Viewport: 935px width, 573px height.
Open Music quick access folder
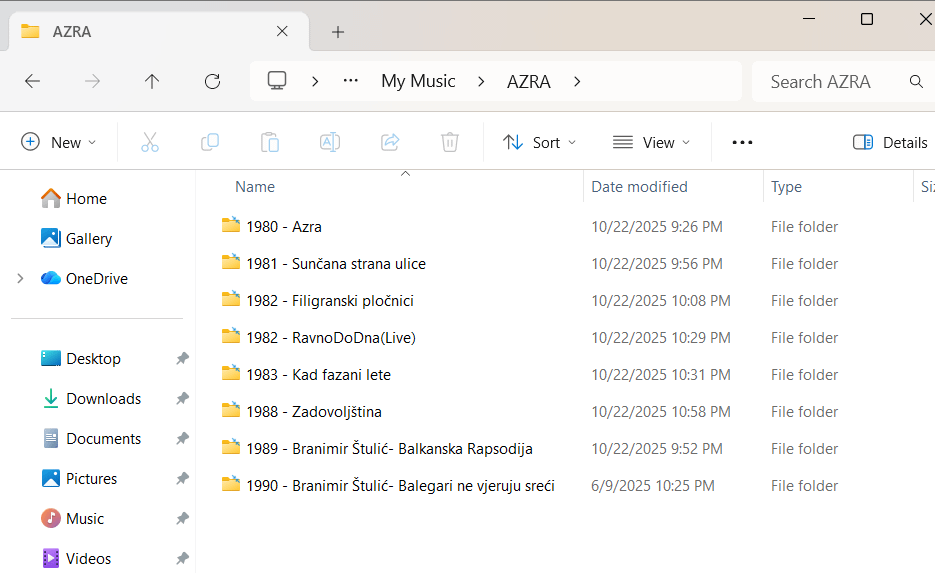72,518
